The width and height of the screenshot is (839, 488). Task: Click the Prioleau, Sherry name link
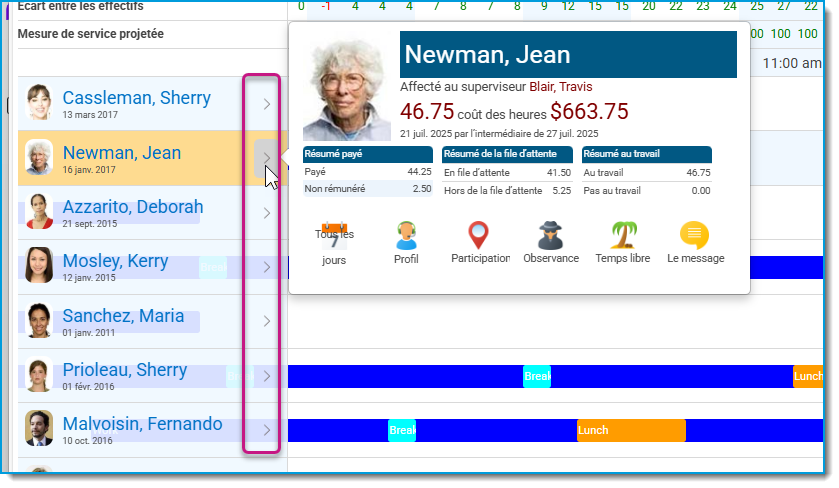(125, 370)
